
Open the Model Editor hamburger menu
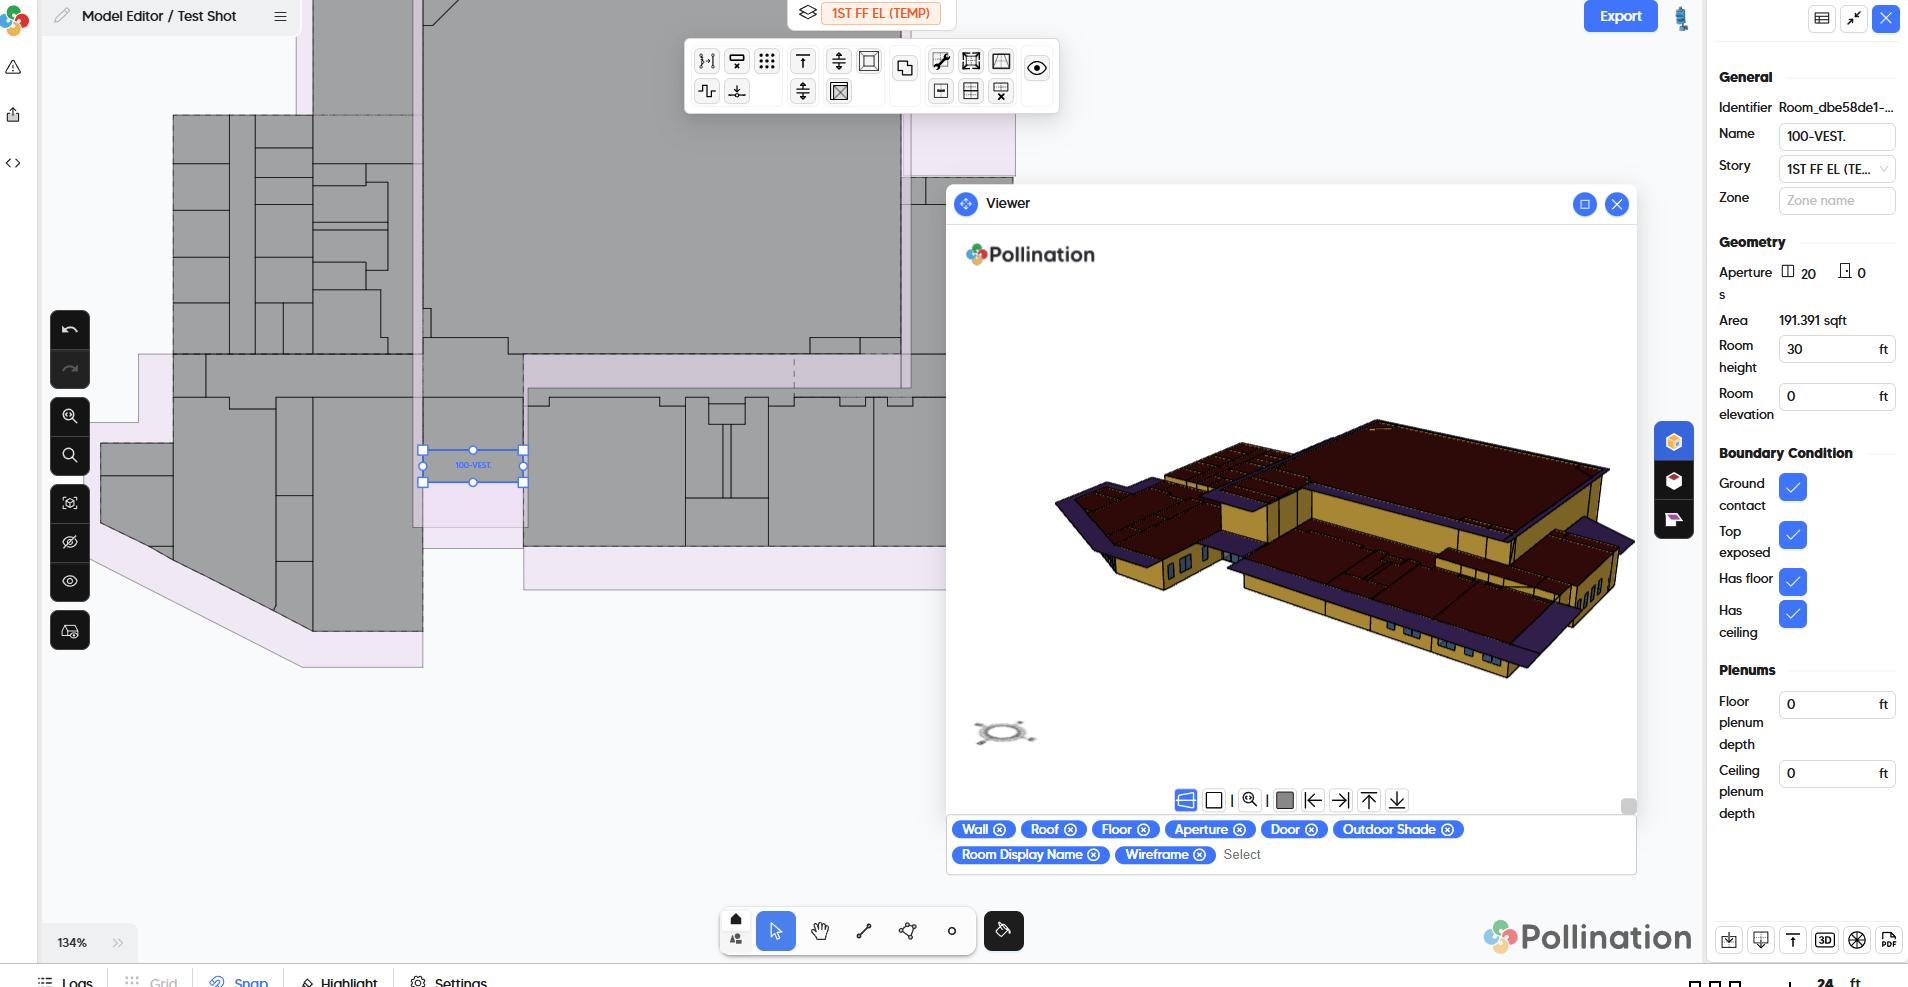[x=281, y=16]
